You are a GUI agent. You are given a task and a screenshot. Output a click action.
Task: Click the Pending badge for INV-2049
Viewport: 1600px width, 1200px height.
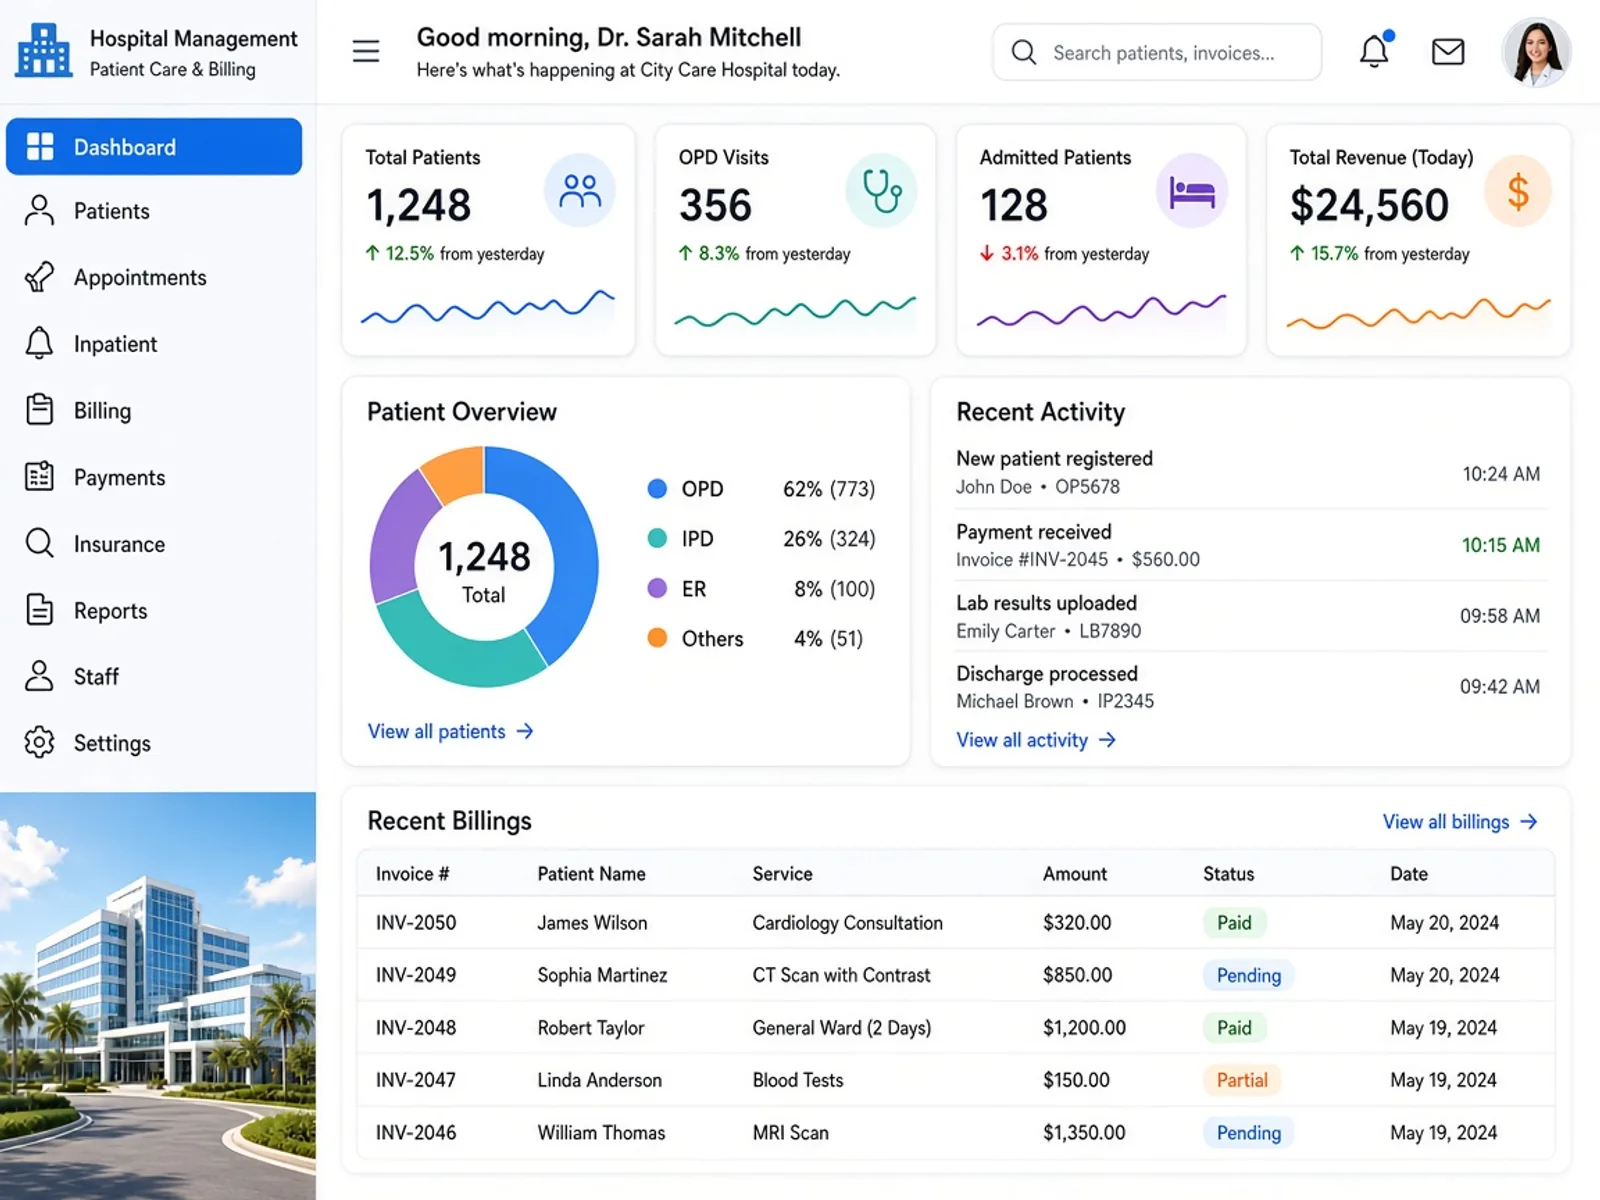click(x=1248, y=975)
